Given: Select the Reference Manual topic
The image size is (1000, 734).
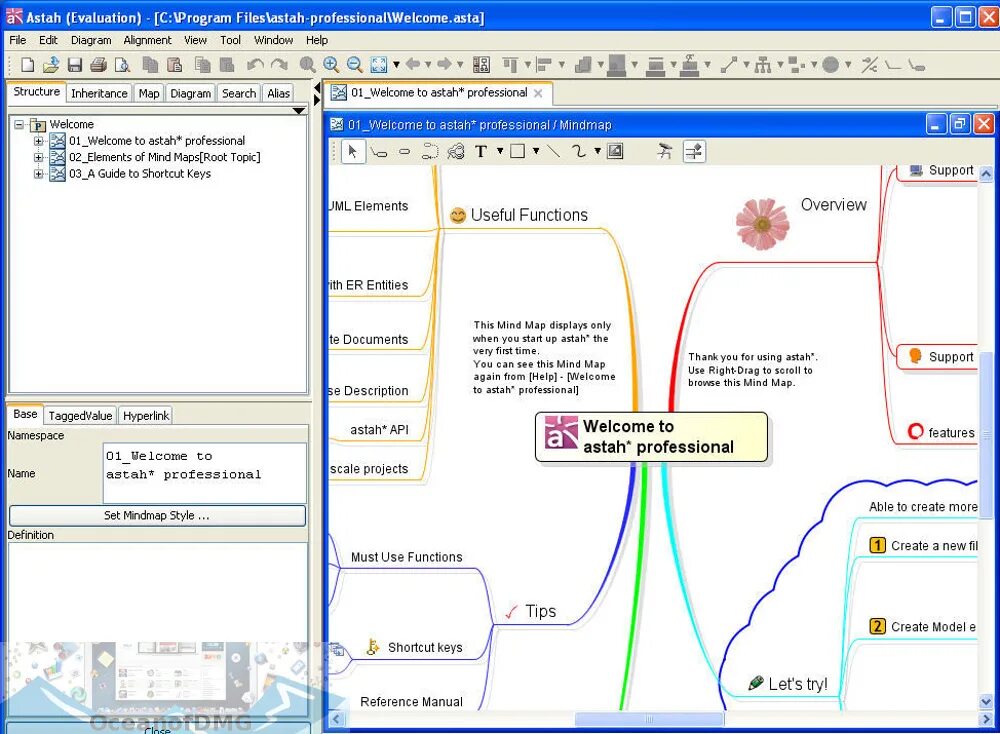Looking at the screenshot, I should point(411,701).
